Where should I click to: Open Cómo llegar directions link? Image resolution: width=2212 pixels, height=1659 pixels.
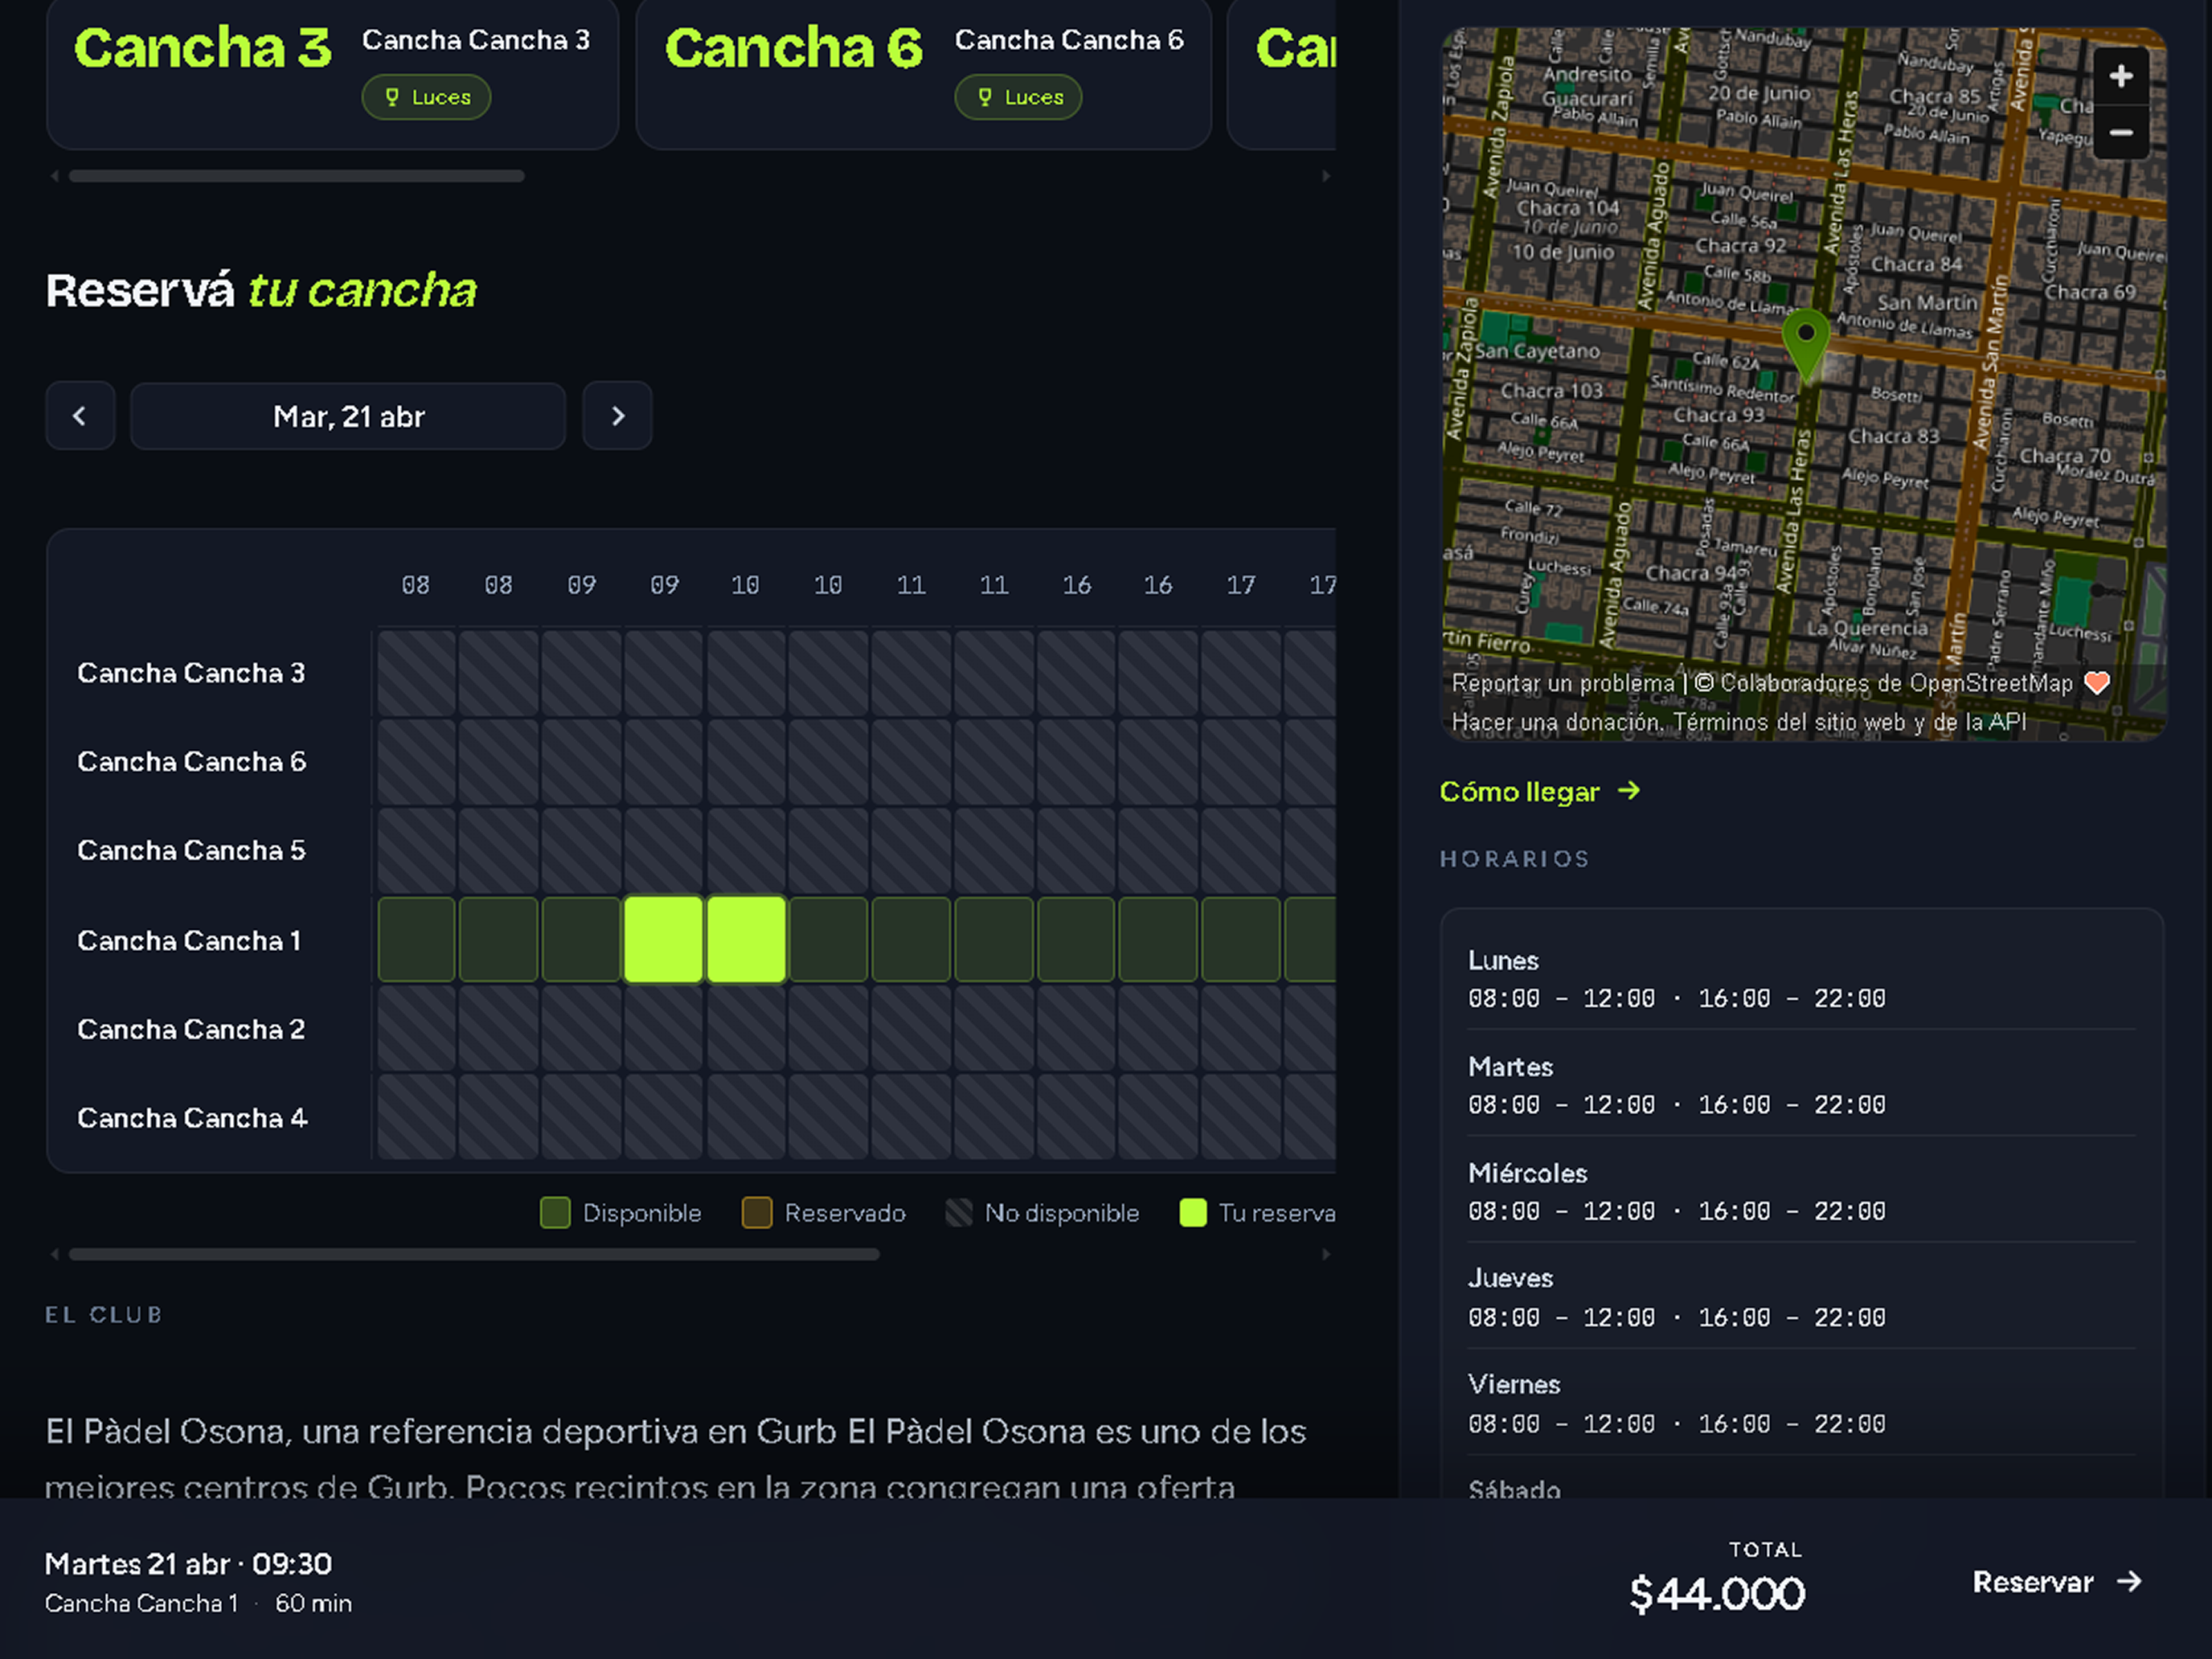point(1540,792)
